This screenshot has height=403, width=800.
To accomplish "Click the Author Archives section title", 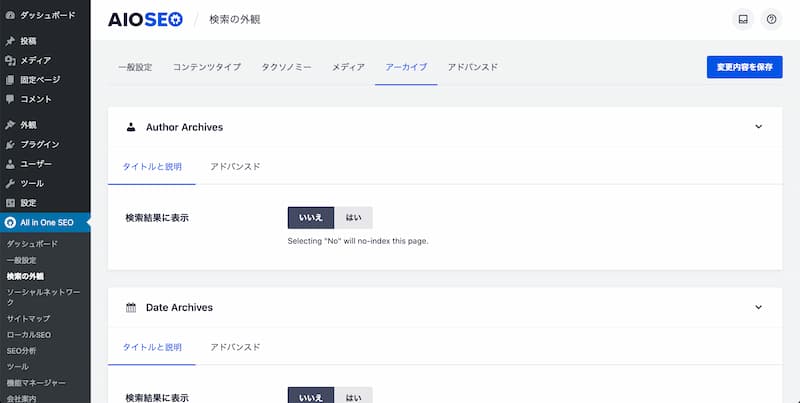I will point(184,127).
